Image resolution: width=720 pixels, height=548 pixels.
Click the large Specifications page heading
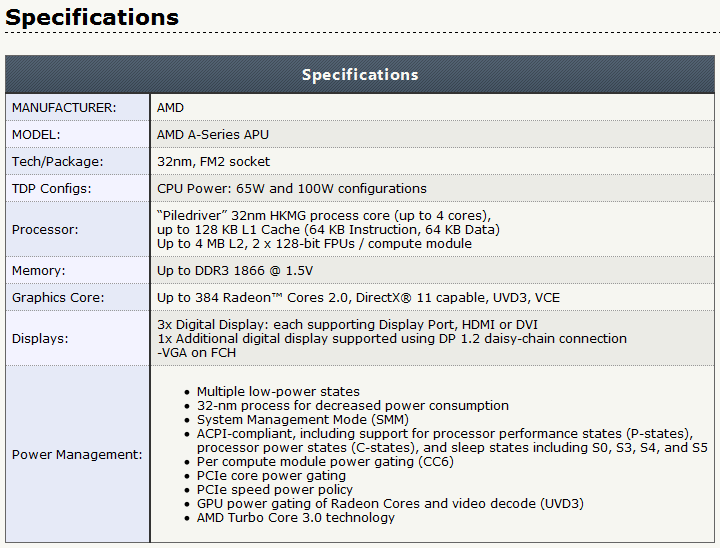[x=92, y=17]
